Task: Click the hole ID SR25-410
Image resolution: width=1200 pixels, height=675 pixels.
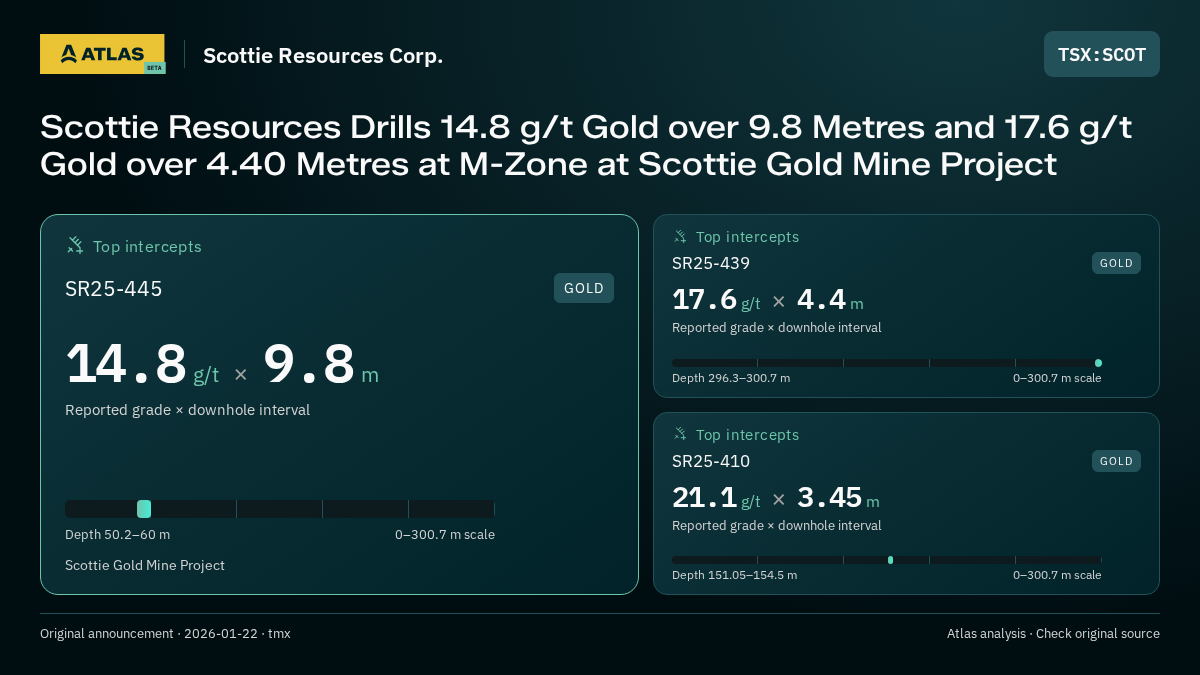Action: click(x=711, y=461)
